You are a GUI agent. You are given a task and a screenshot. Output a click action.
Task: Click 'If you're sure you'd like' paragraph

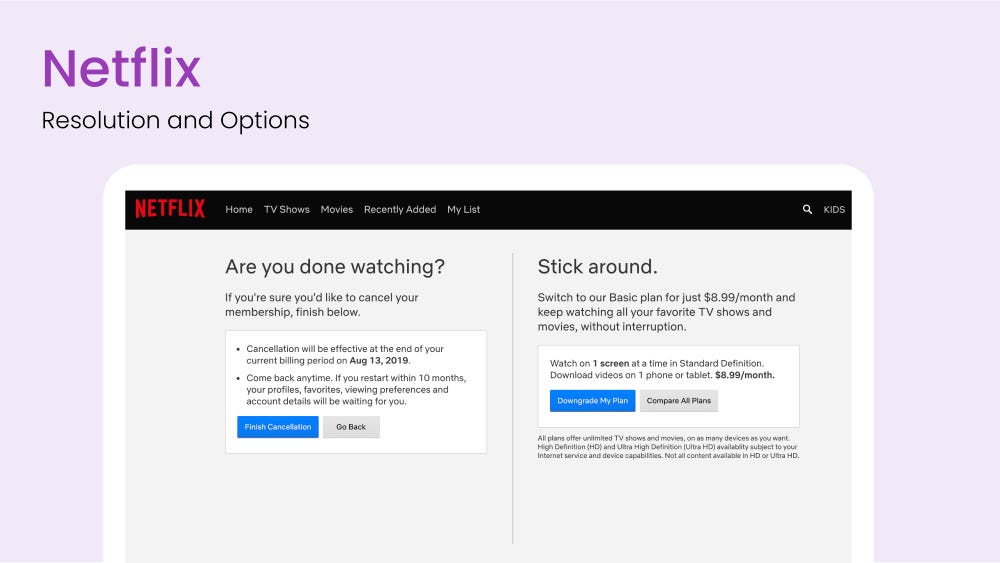click(321, 305)
